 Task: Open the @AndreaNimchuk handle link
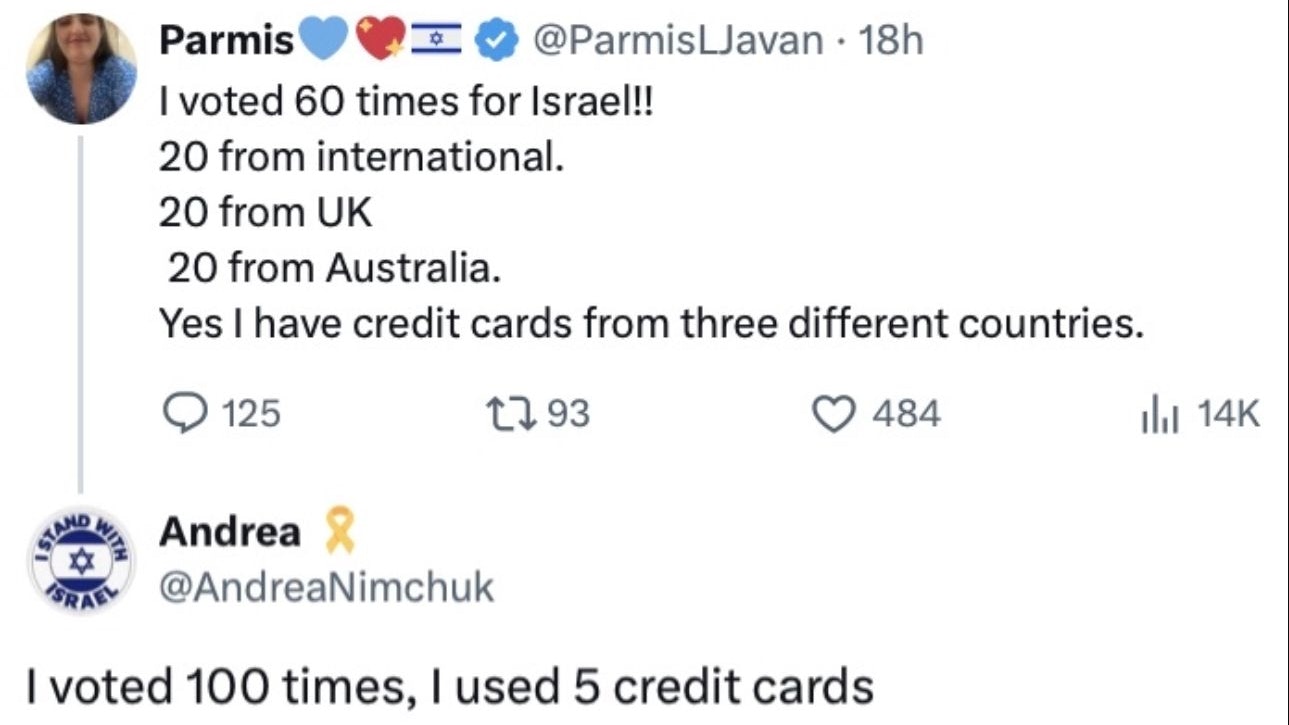[x=326, y=588]
